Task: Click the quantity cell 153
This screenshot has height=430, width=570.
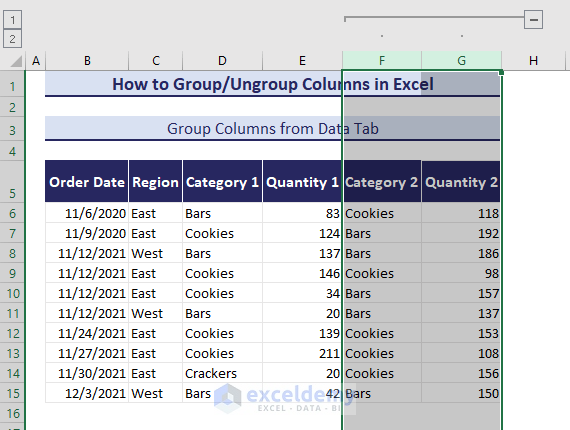Action: 461,333
